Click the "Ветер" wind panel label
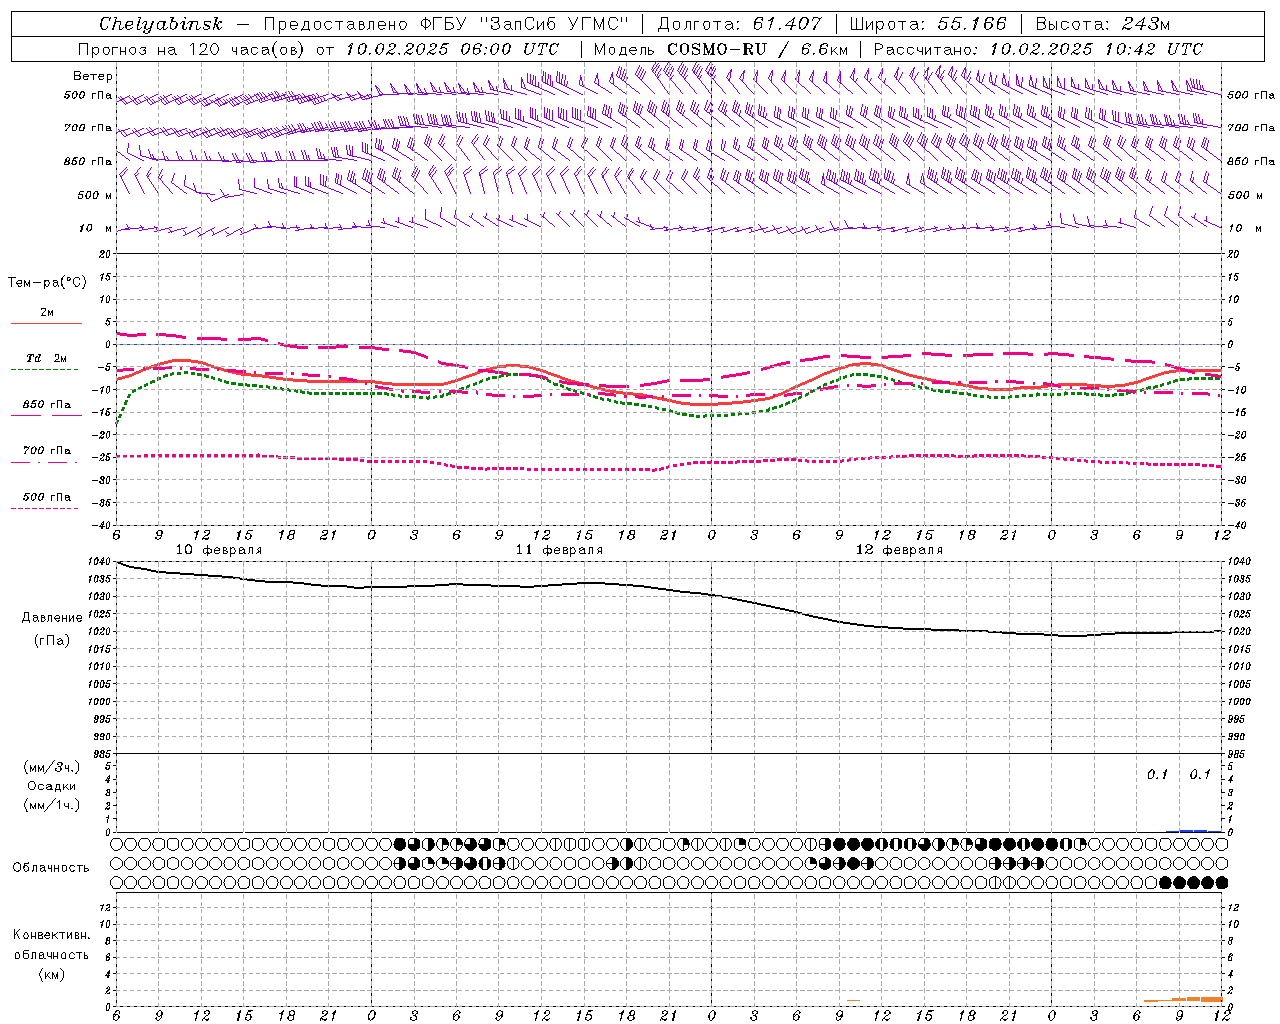1280x1024 pixels. pyautogui.click(x=93, y=76)
